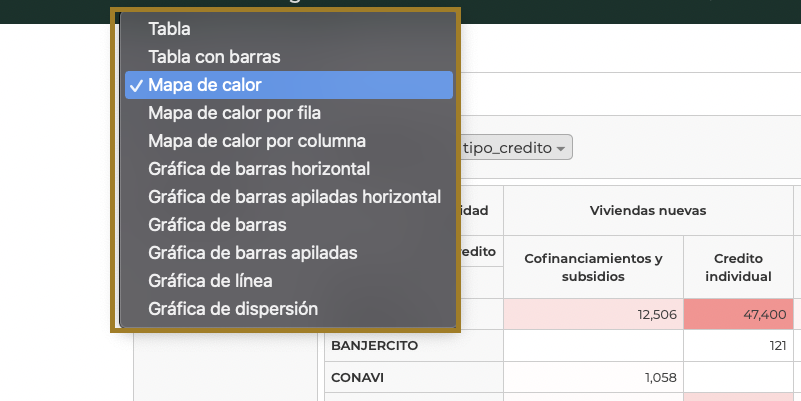Click Cofinanciamientos y subsidios column header
The height and width of the screenshot is (401, 801).
click(593, 267)
